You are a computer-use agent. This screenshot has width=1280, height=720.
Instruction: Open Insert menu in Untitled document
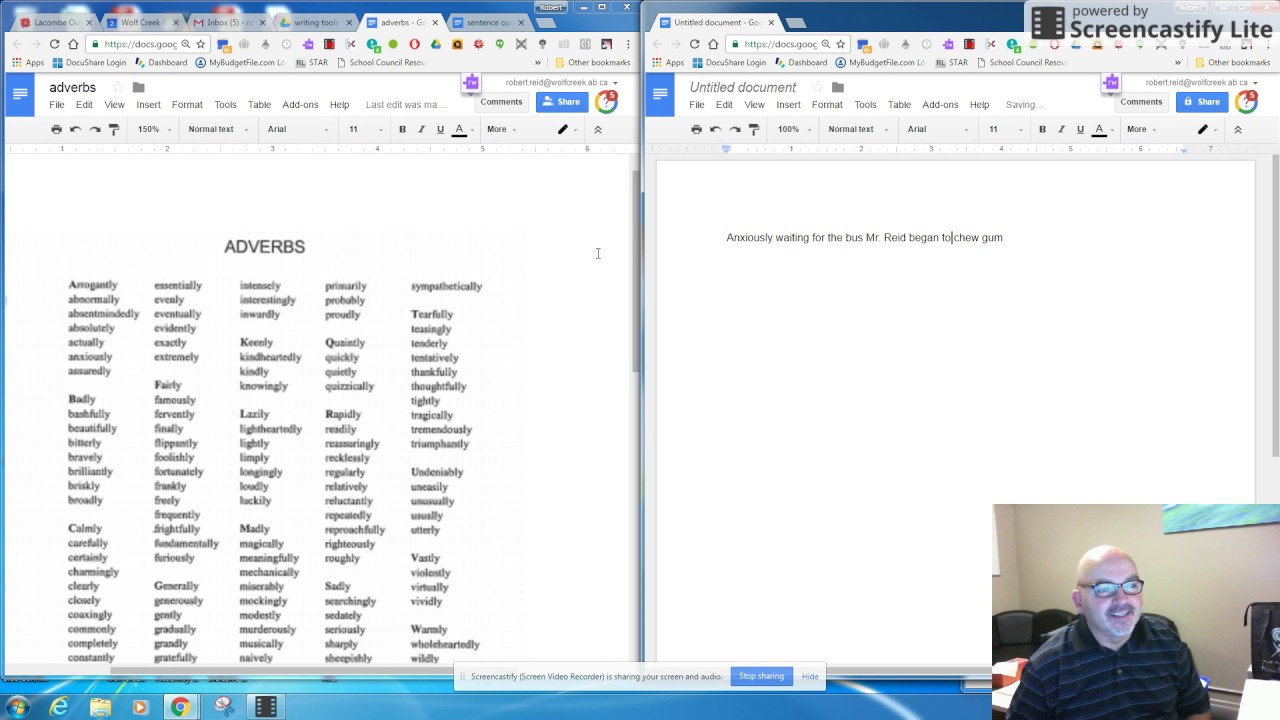788,104
